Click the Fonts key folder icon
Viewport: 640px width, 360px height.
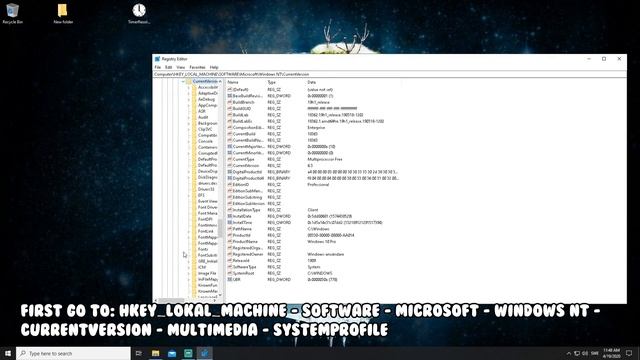point(194,249)
